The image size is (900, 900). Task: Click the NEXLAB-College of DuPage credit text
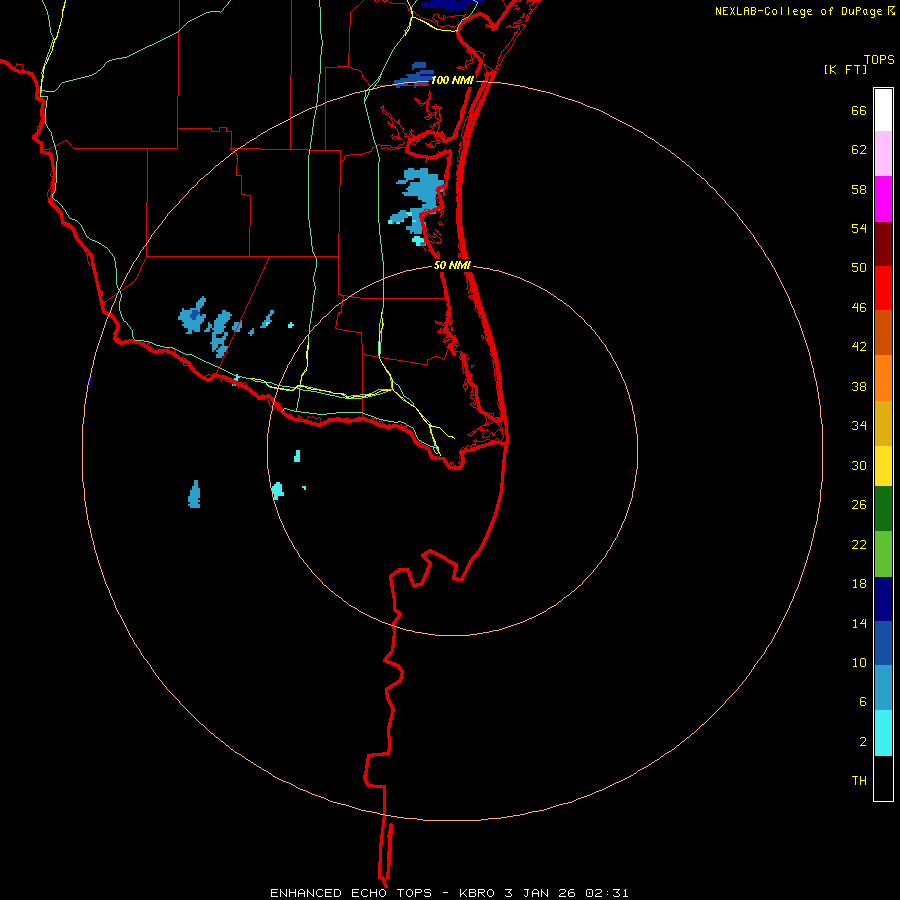tap(801, 11)
